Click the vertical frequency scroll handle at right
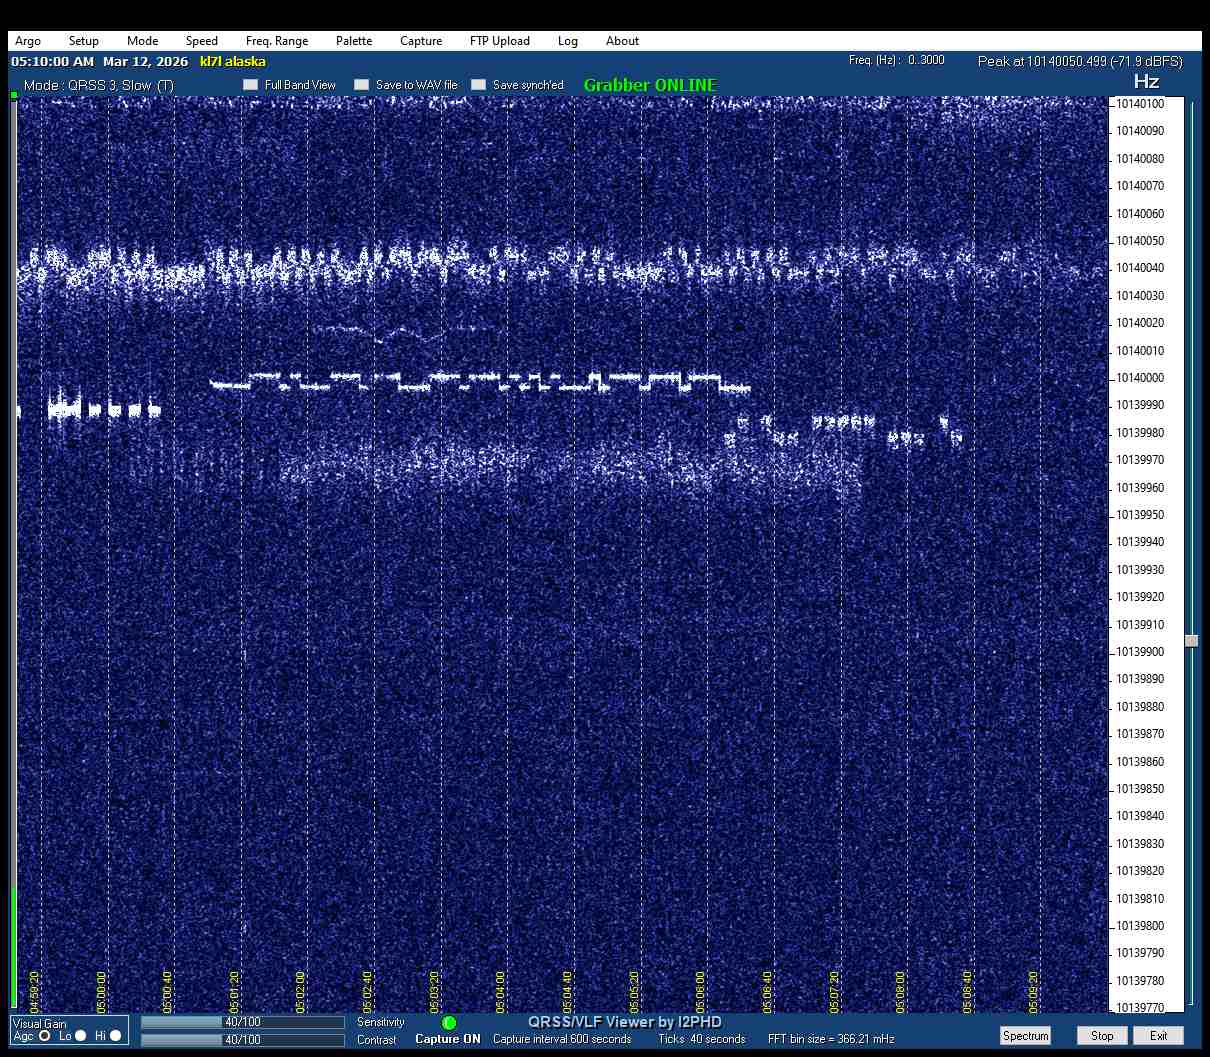This screenshot has height=1057, width=1210. (1191, 641)
